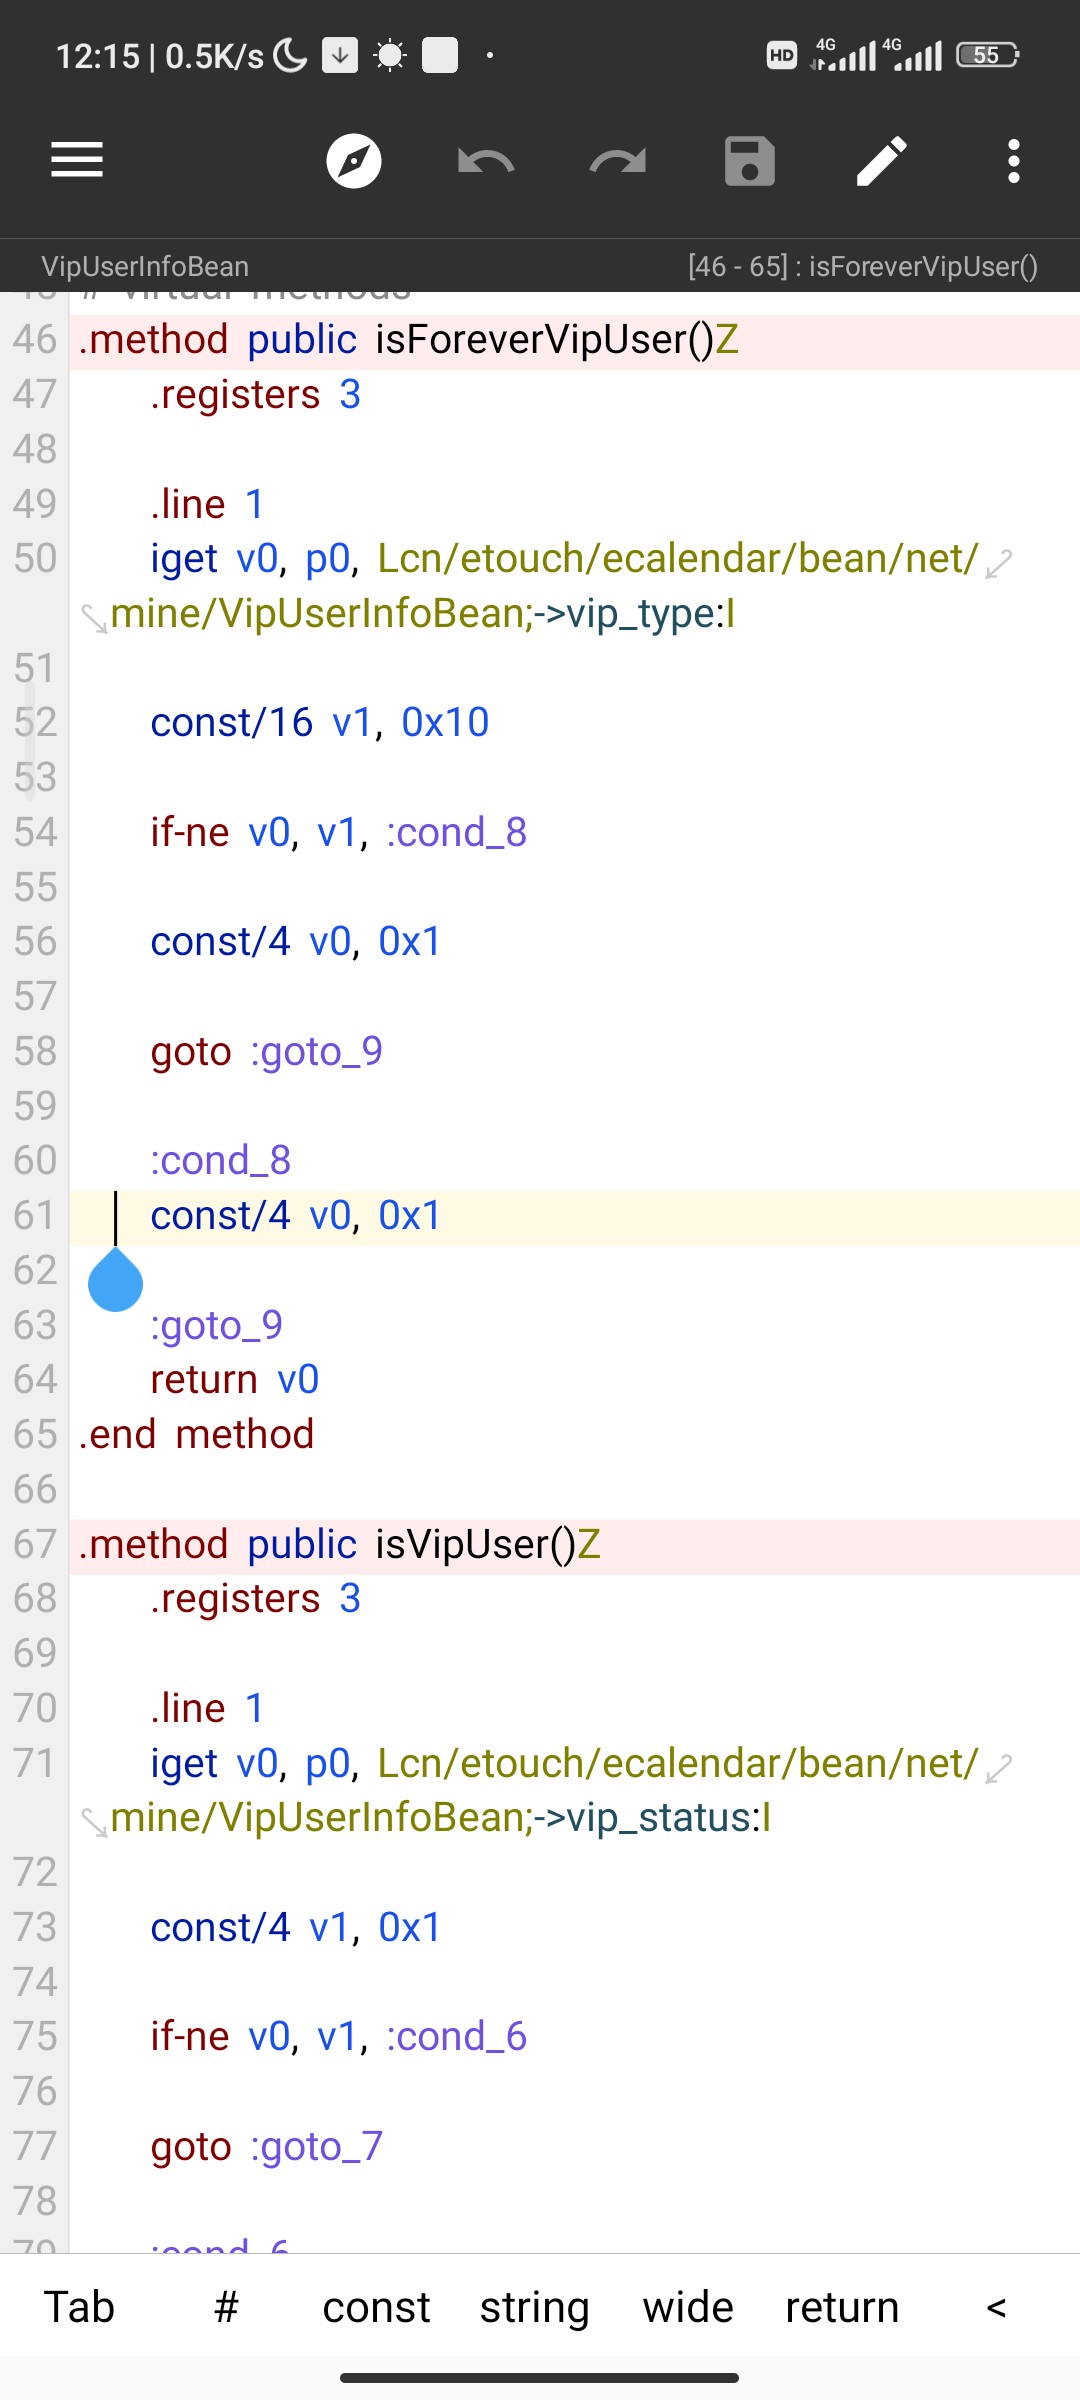Open the three-dot overflow menu

click(x=1014, y=161)
